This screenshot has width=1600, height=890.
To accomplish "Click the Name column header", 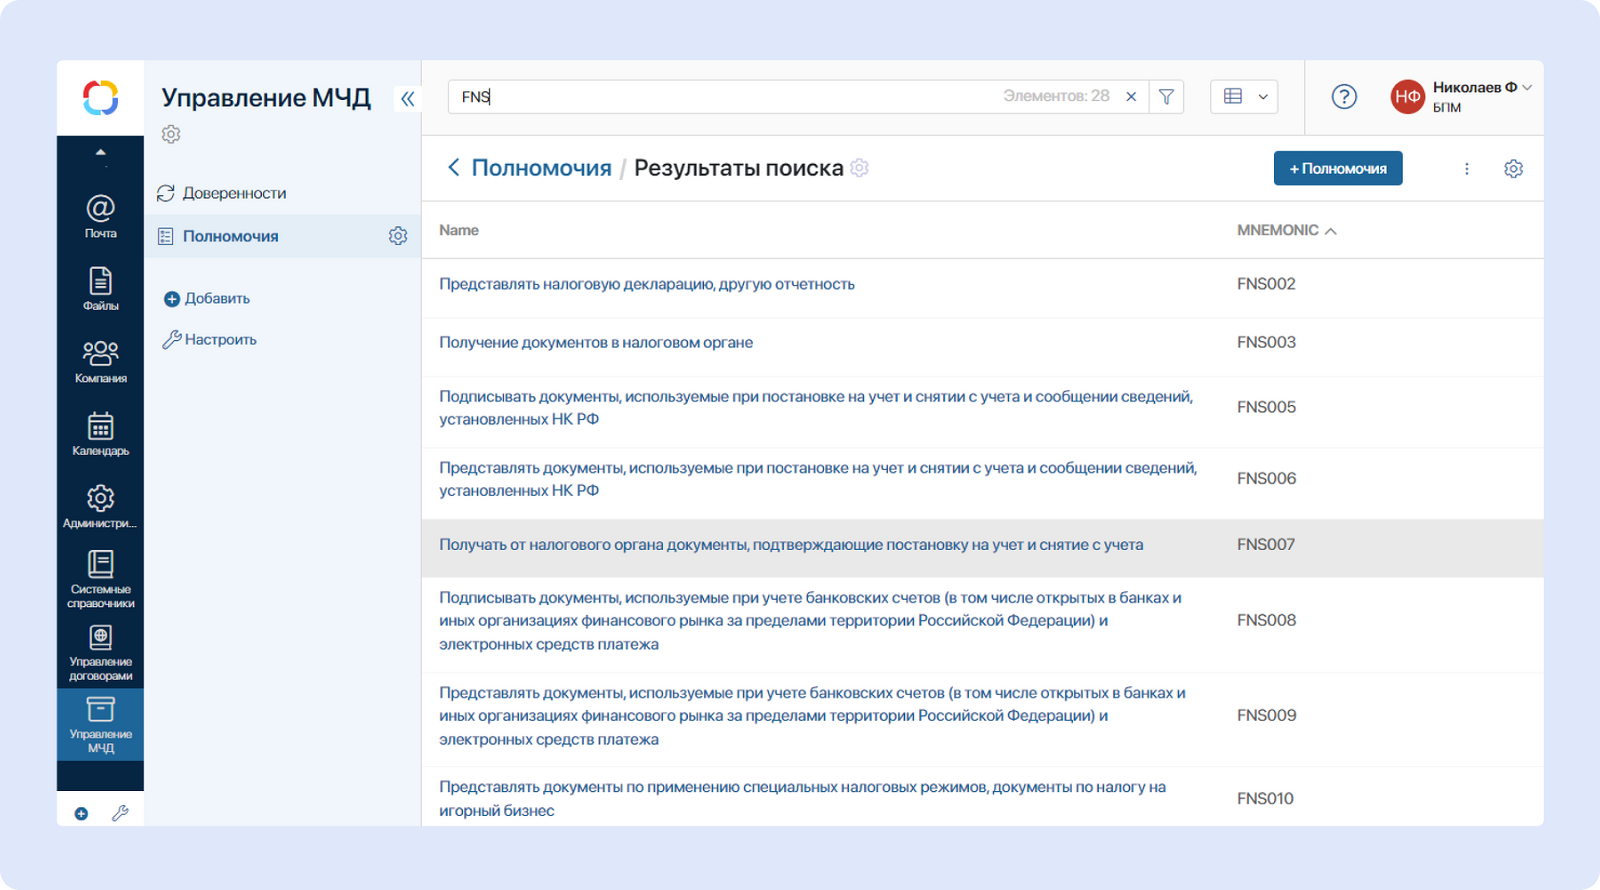I will tap(458, 230).
